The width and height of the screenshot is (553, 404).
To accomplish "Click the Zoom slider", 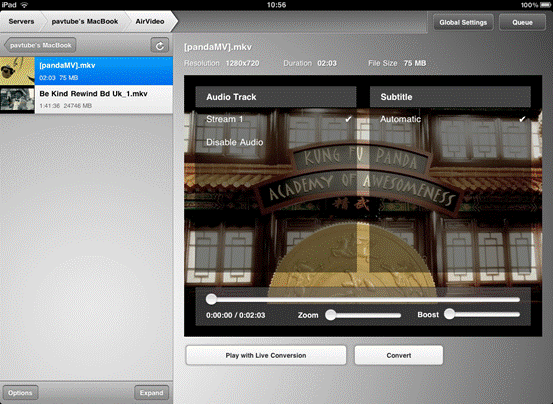I will tap(363, 315).
